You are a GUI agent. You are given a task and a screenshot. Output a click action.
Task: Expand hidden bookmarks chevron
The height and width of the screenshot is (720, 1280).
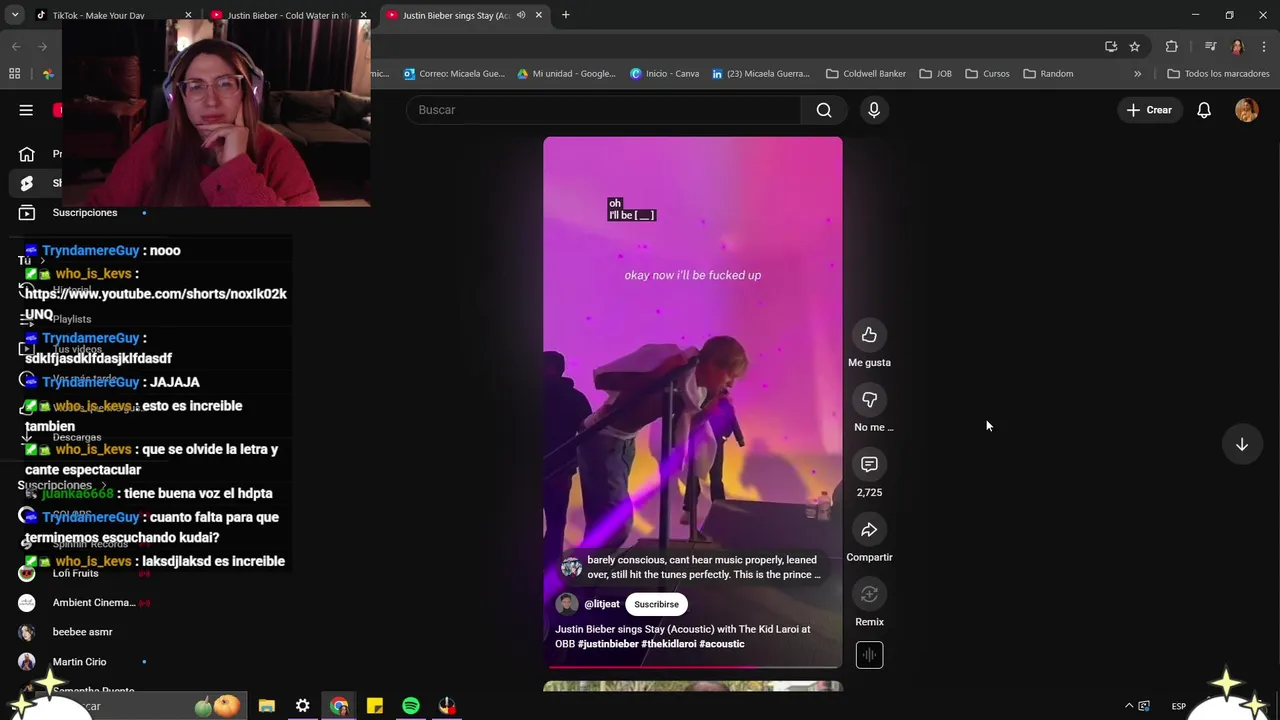coord(1137,73)
